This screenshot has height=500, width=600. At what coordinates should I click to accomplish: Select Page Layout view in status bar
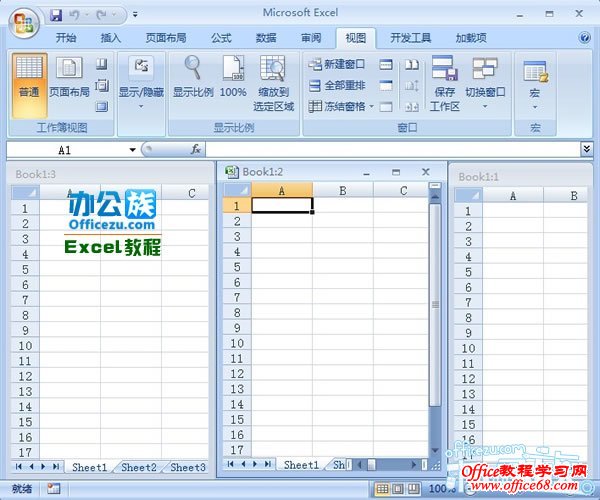coord(398,489)
